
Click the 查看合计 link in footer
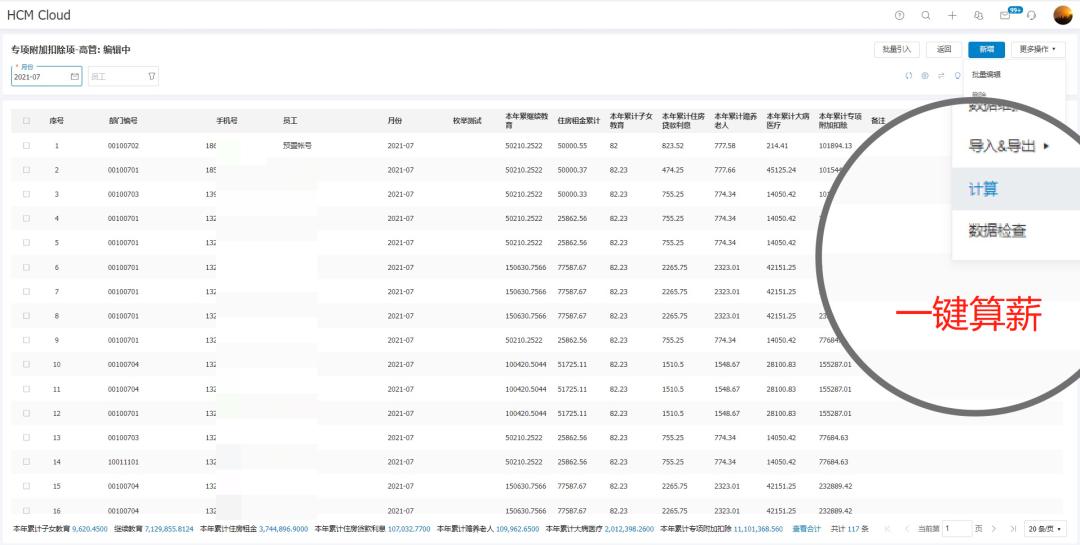pos(807,529)
